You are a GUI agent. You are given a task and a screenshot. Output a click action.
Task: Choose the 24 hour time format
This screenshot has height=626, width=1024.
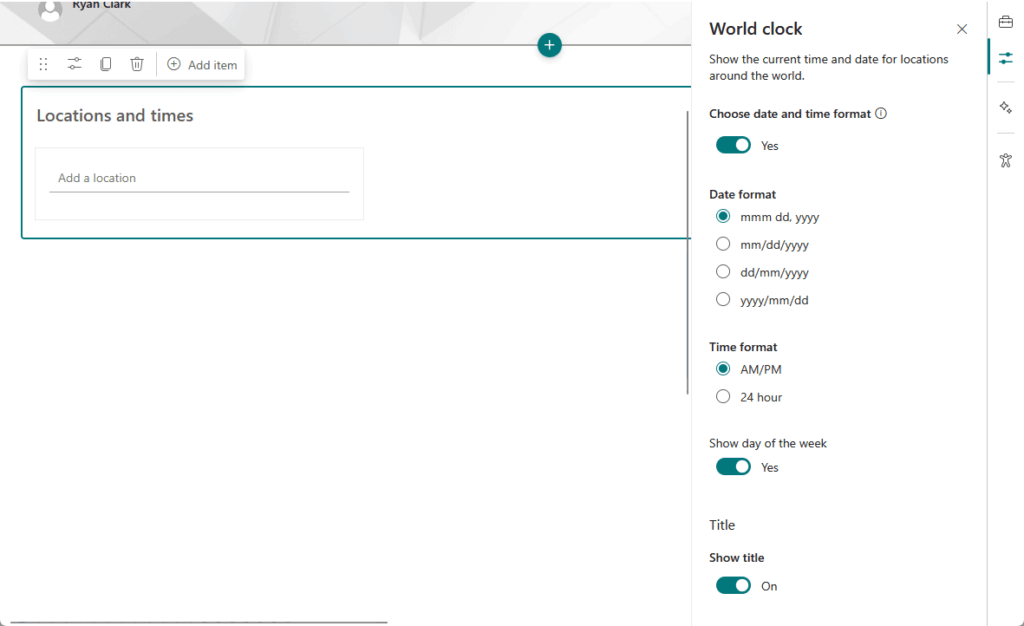click(723, 396)
